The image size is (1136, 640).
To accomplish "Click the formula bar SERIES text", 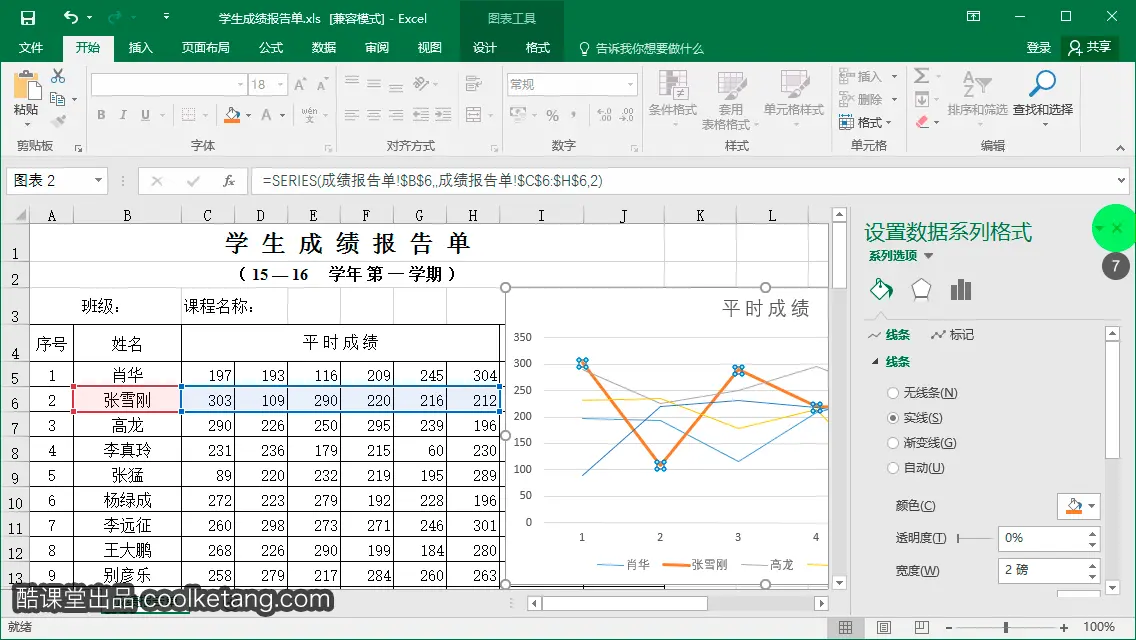I will (x=433, y=180).
